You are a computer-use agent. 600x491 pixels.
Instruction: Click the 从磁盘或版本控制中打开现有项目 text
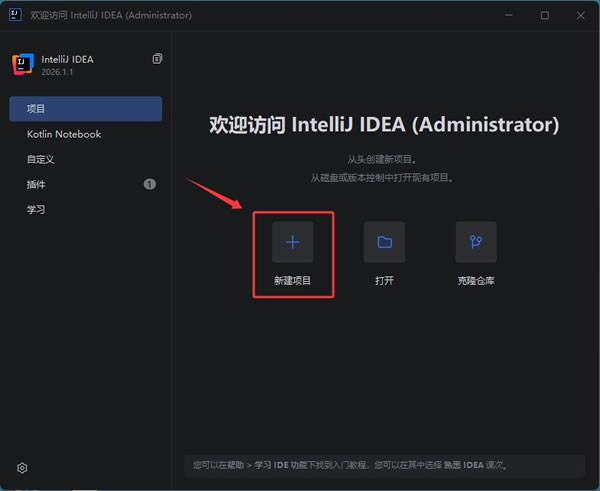(x=382, y=178)
